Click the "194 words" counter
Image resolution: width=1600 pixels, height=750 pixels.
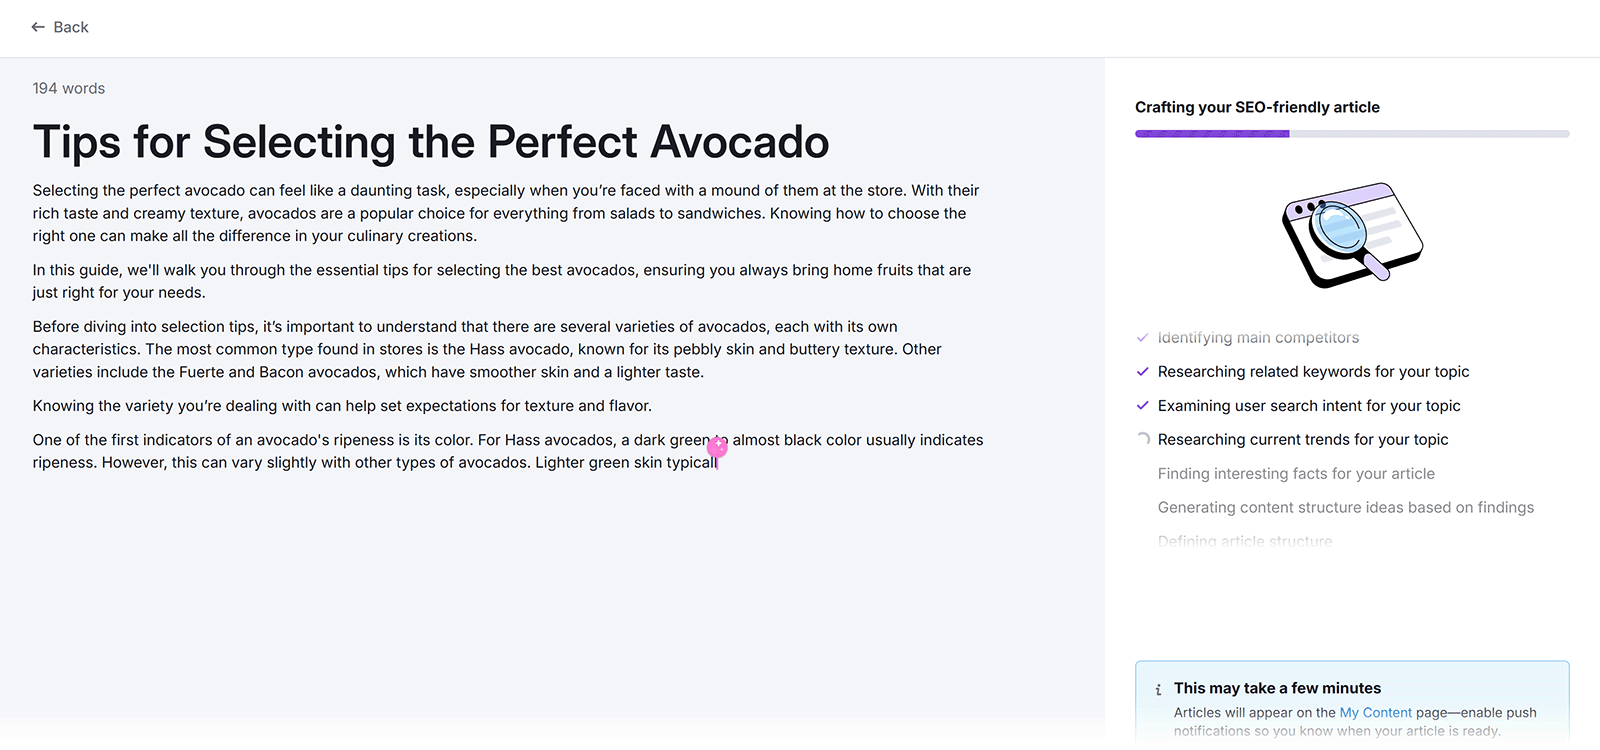coord(68,88)
